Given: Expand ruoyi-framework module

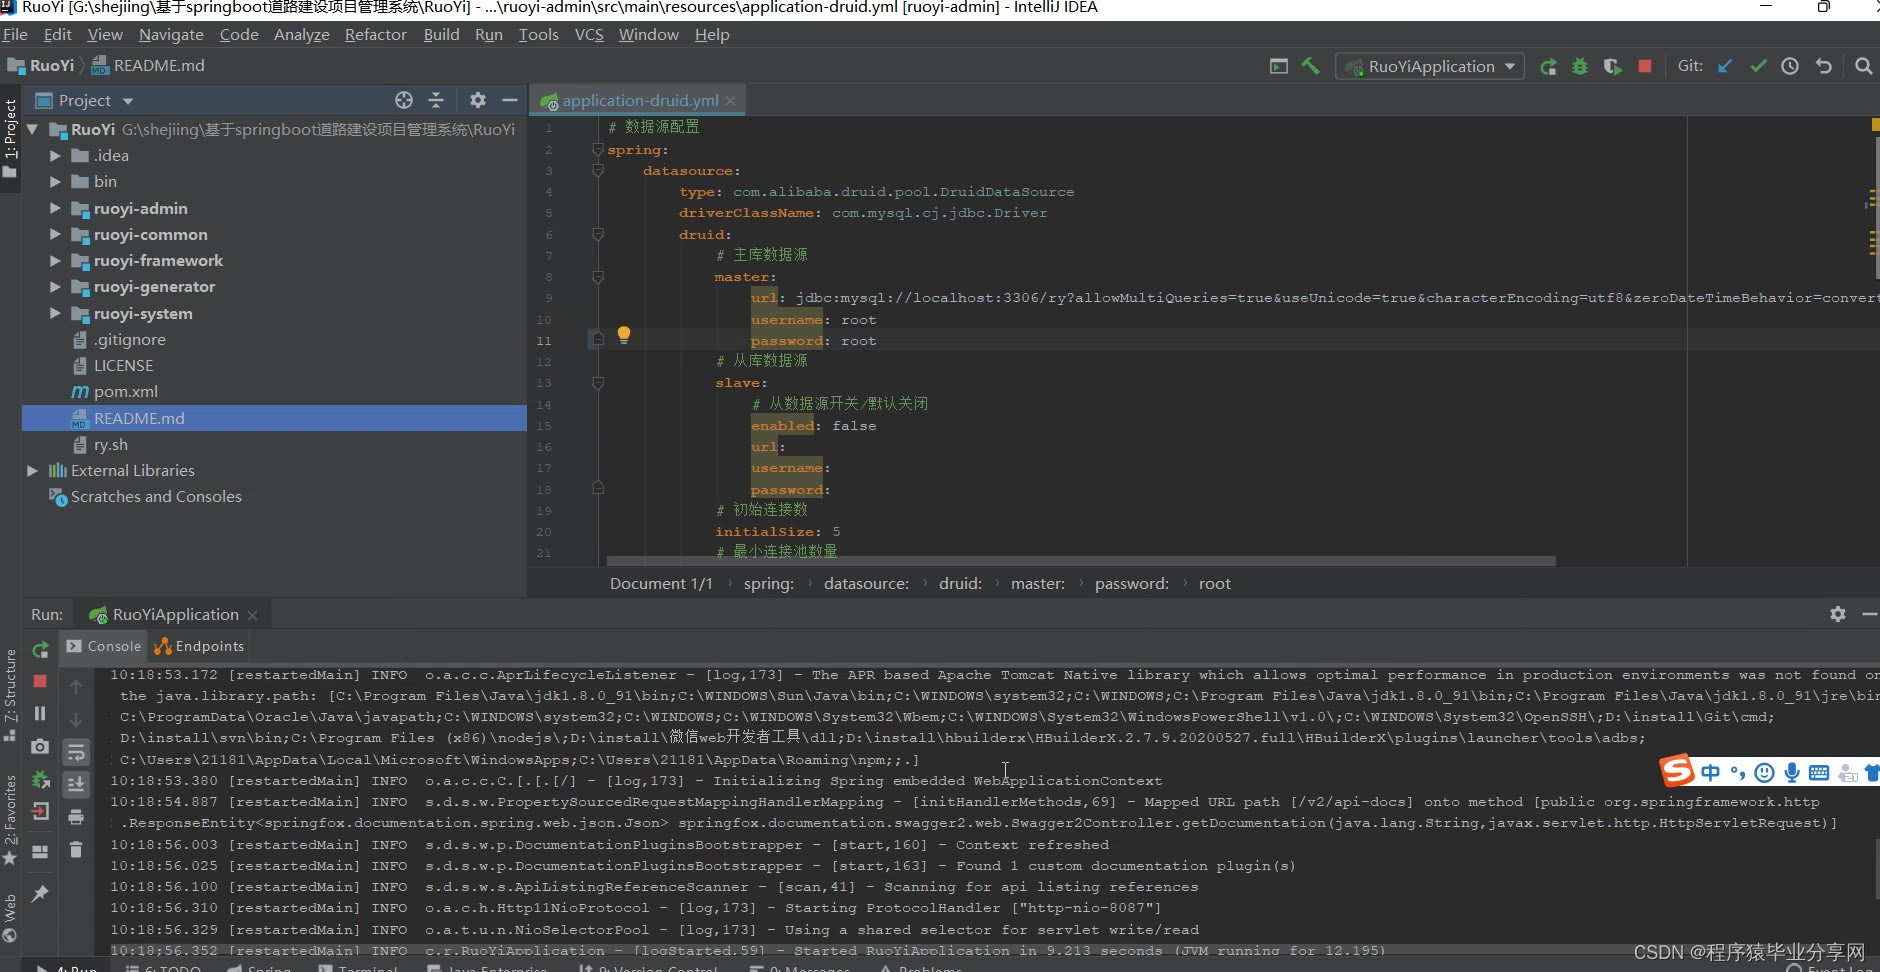Looking at the screenshot, I should click(x=55, y=260).
